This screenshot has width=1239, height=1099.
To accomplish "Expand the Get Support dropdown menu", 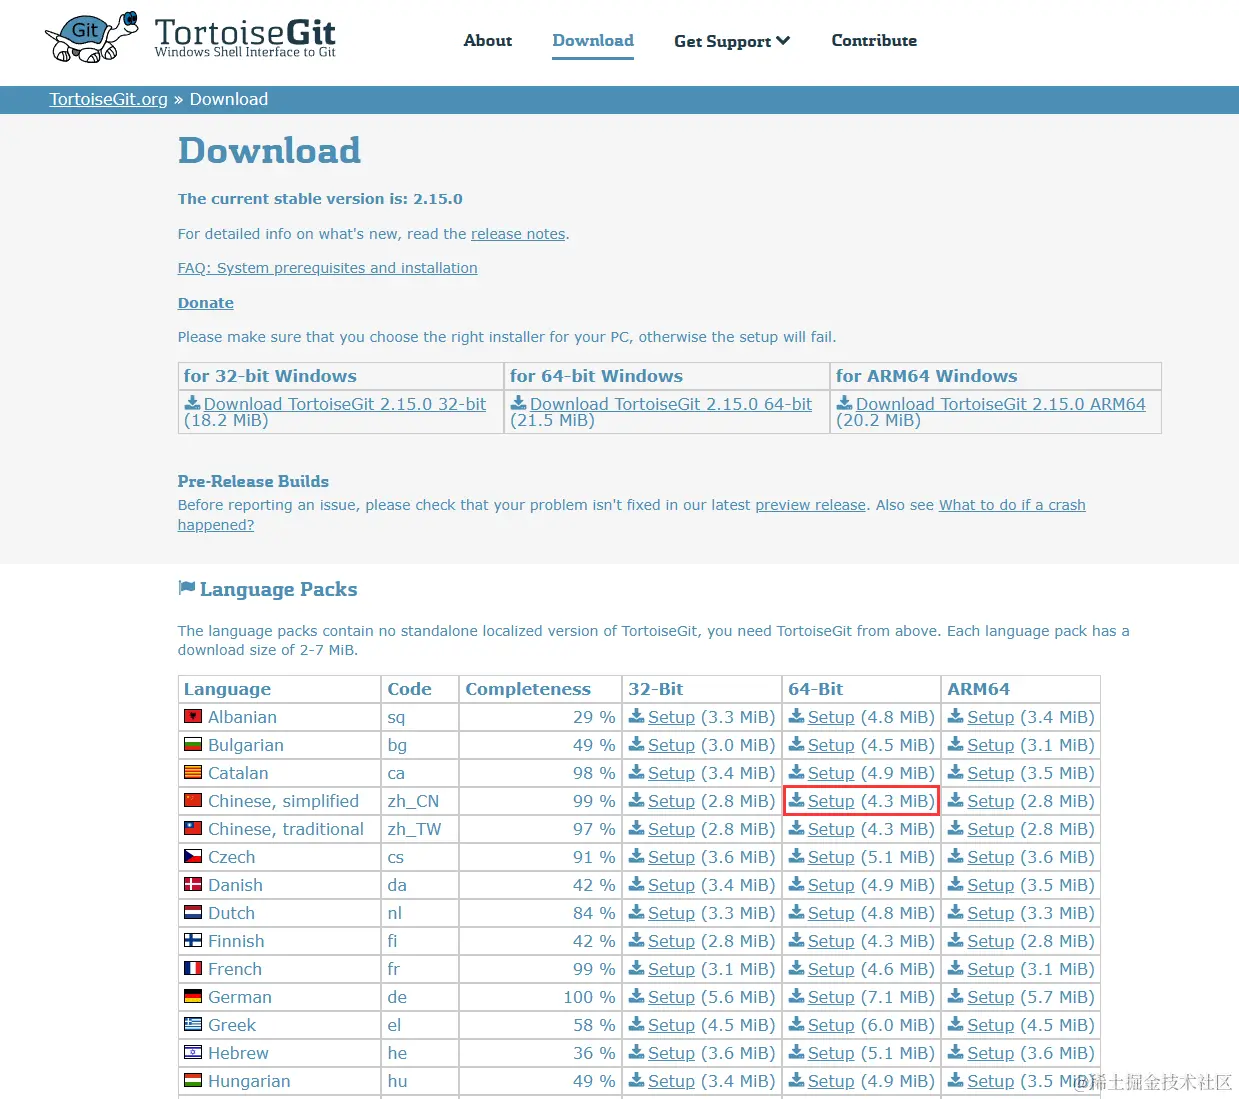I will pos(732,41).
